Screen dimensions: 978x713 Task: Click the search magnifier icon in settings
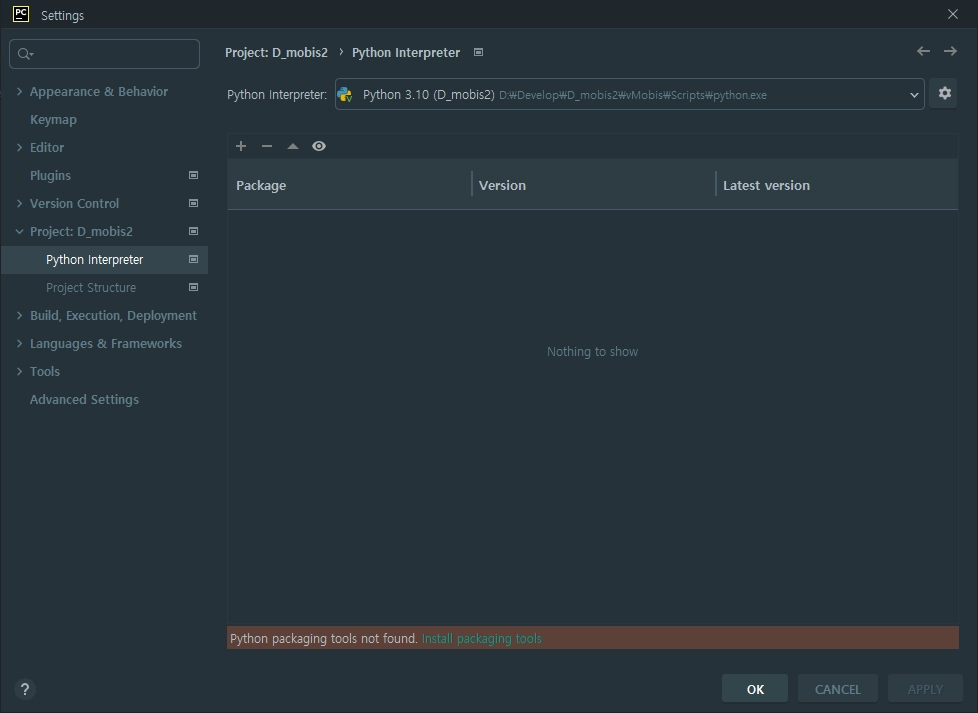point(24,54)
